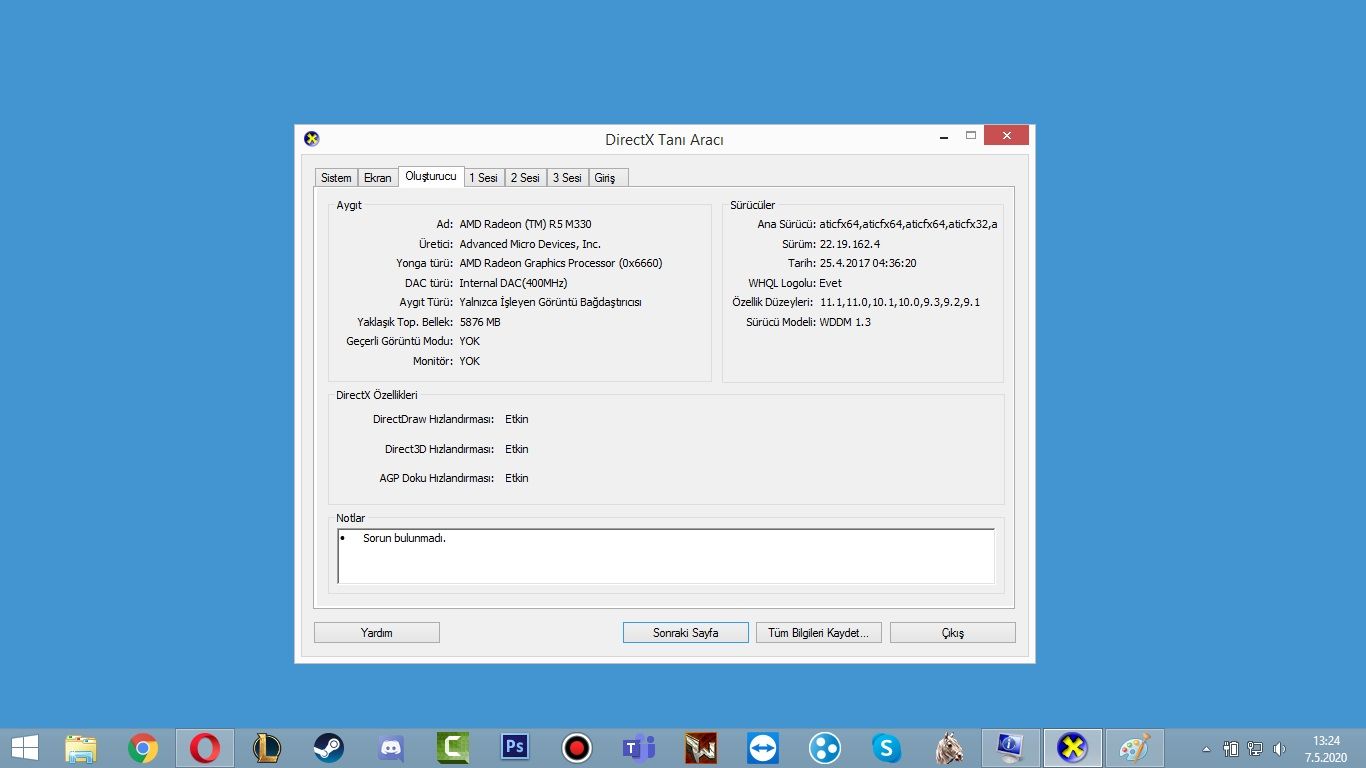The width and height of the screenshot is (1366, 768).
Task: Open Camtasia from the taskbar
Action: click(x=453, y=748)
